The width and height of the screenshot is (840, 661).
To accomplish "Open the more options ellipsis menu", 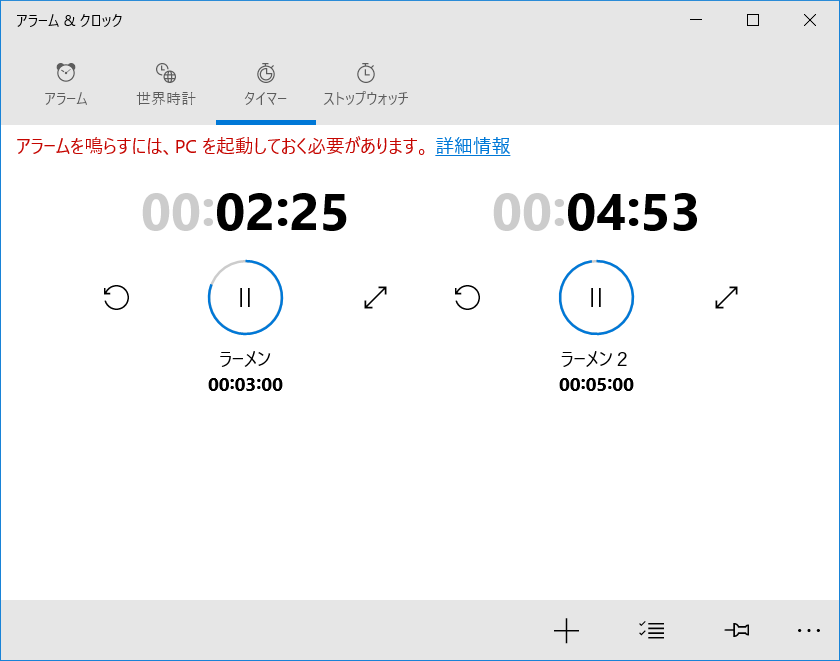I will pyautogui.click(x=808, y=630).
